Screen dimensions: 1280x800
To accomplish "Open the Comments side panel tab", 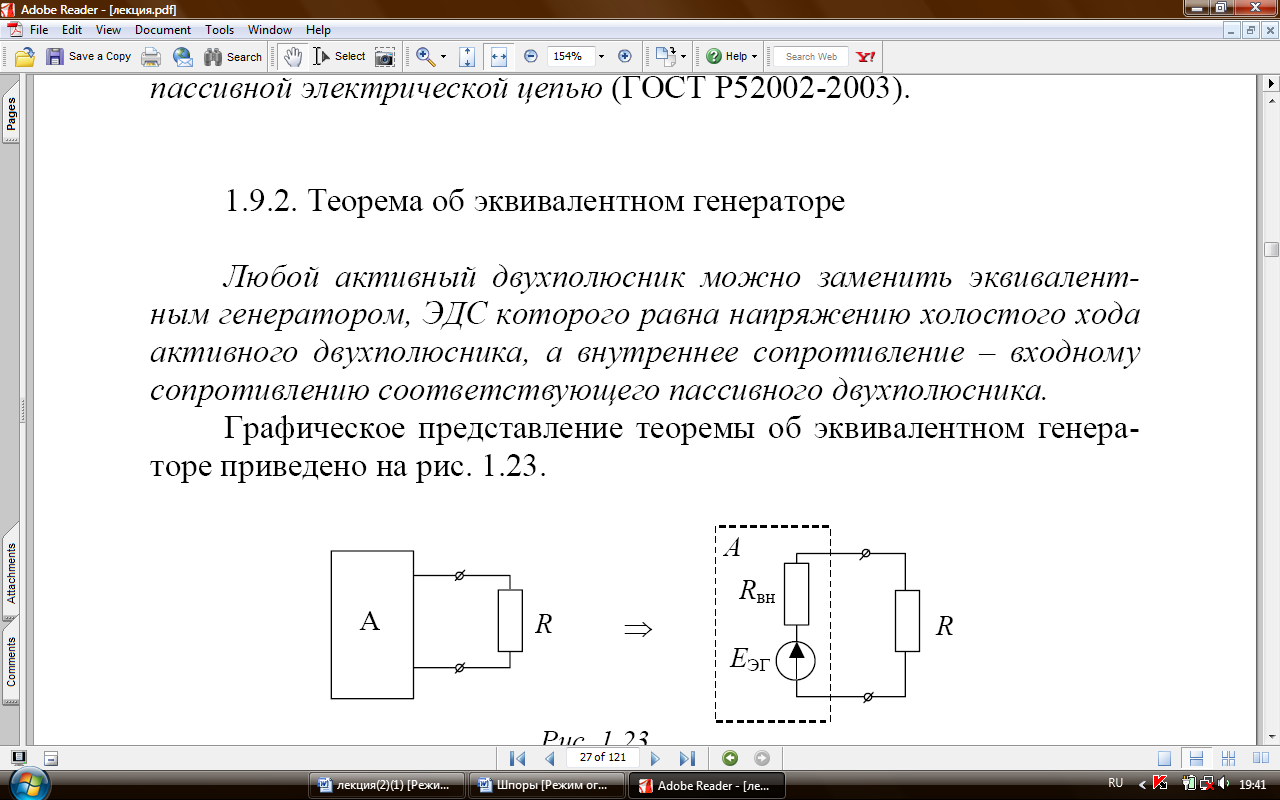I will point(11,662).
